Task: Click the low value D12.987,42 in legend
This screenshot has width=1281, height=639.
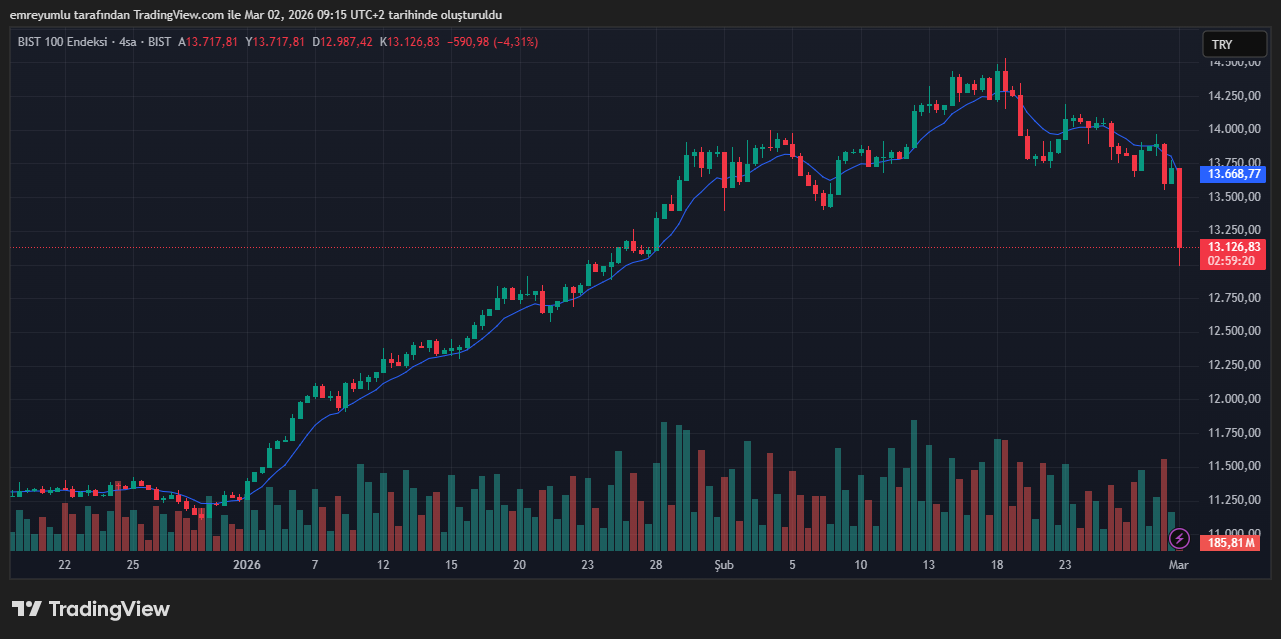Action: tap(342, 42)
